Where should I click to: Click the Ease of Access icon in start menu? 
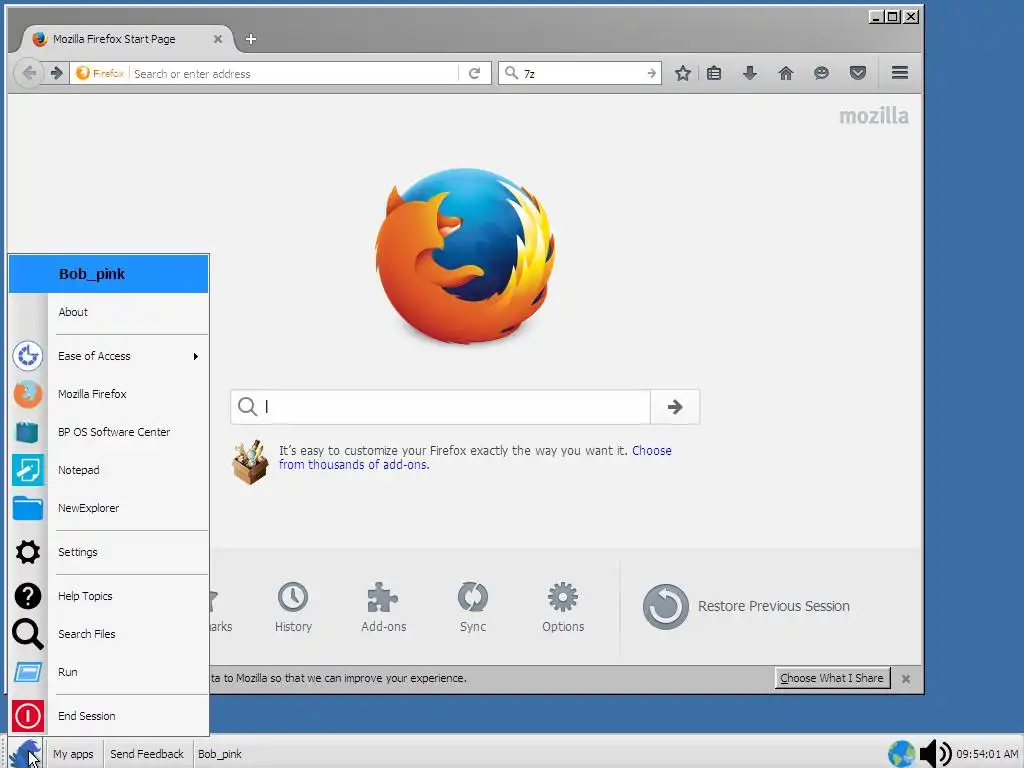pos(27,356)
